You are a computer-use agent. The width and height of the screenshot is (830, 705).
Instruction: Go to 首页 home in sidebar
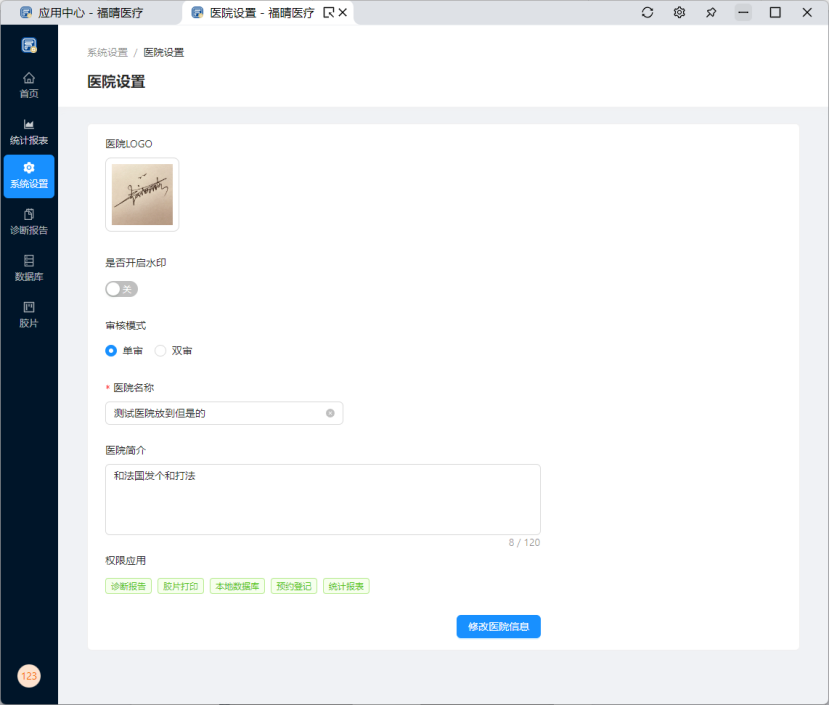click(29, 84)
